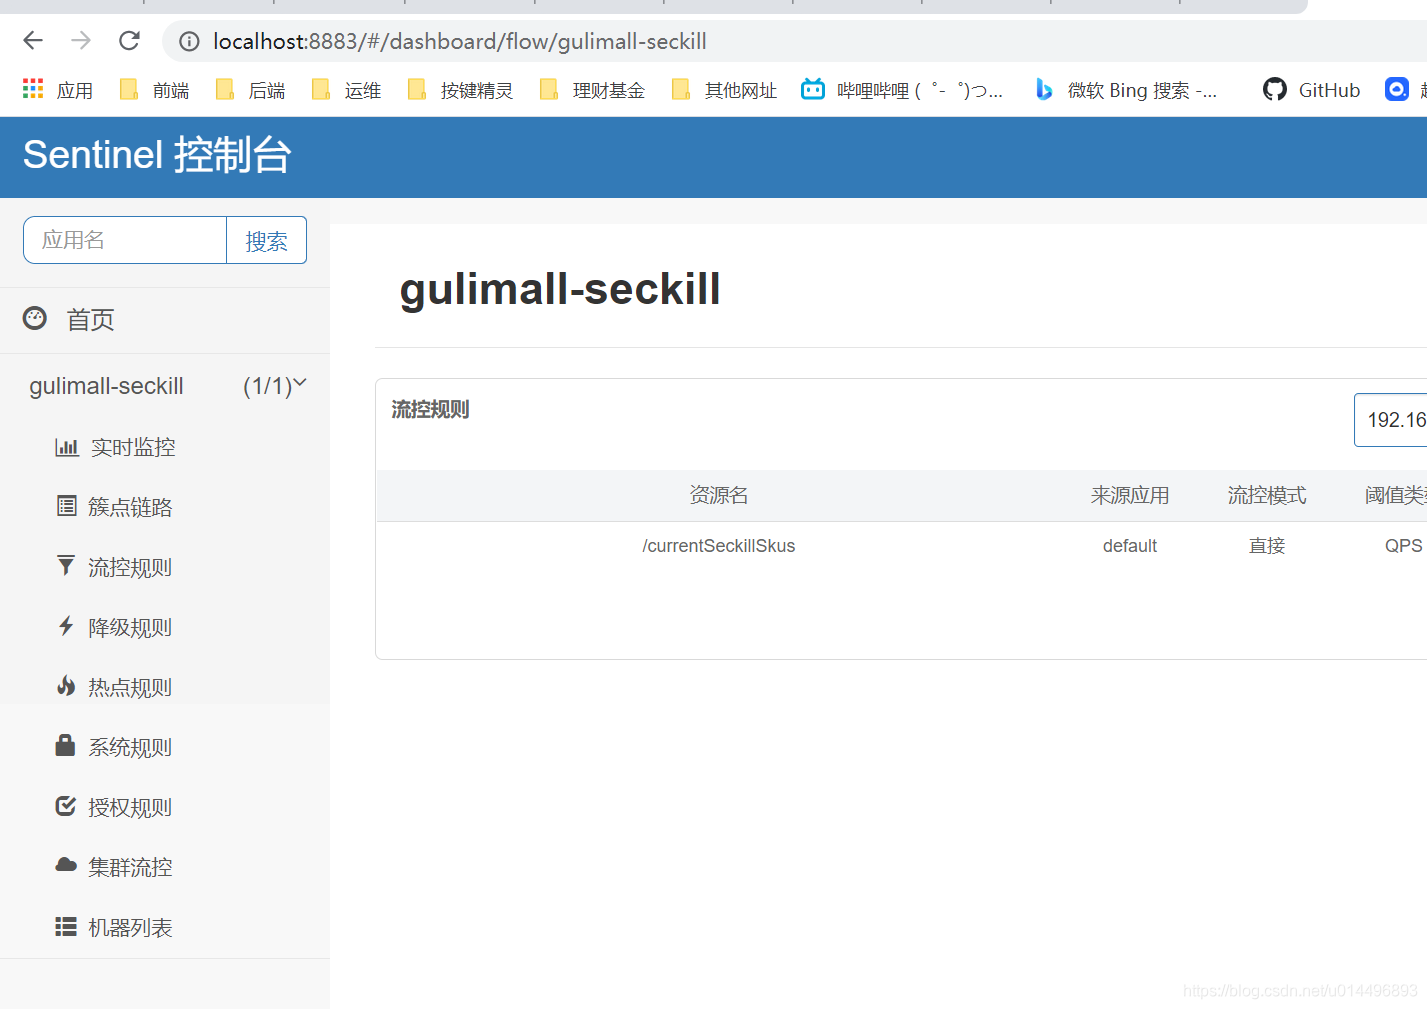The width and height of the screenshot is (1427, 1009).
Task: Open the machine IP dropdown 192.16
Action: (1390, 420)
